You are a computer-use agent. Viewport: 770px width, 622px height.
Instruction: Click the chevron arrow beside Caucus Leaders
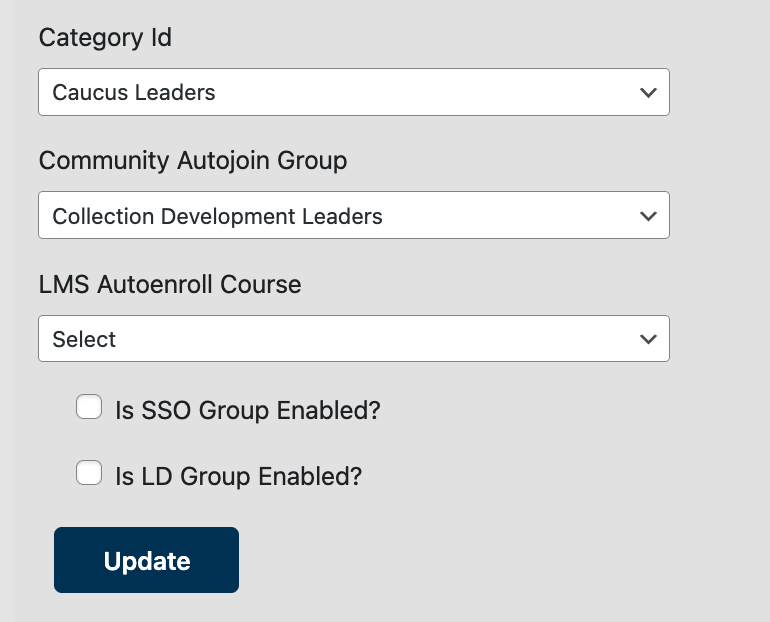coord(648,92)
